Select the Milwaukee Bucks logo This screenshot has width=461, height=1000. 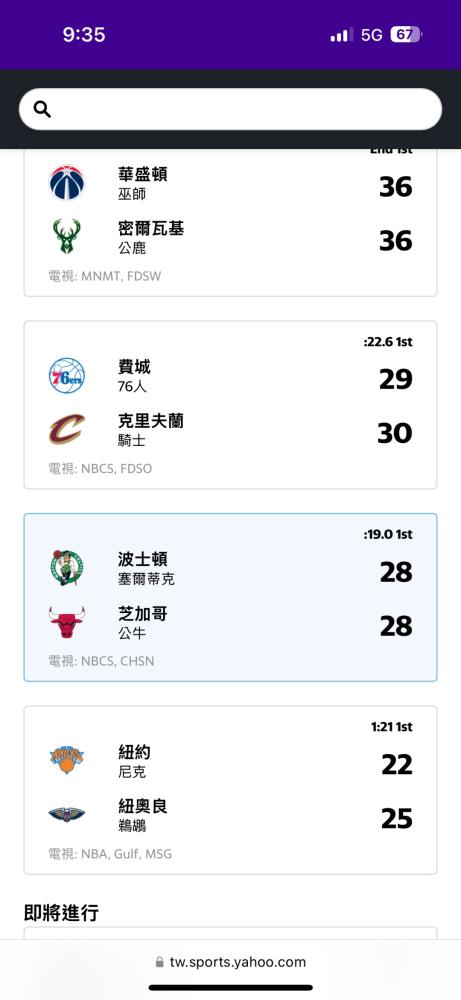click(x=67, y=237)
